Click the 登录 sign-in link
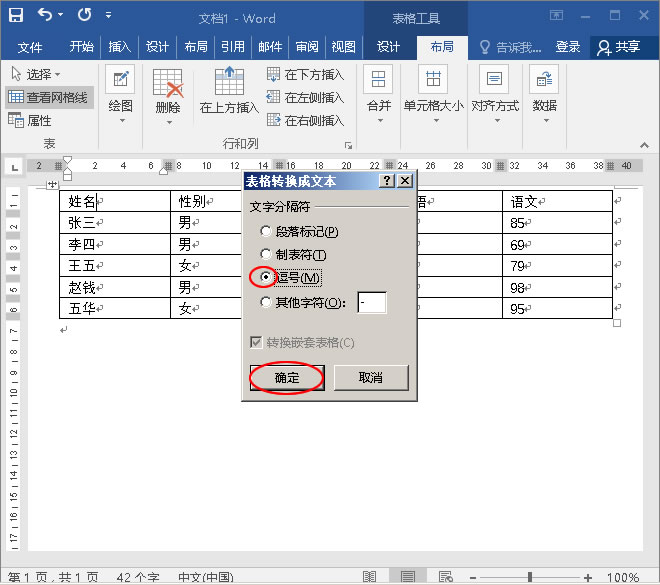The height and width of the screenshot is (585, 660). (x=567, y=47)
